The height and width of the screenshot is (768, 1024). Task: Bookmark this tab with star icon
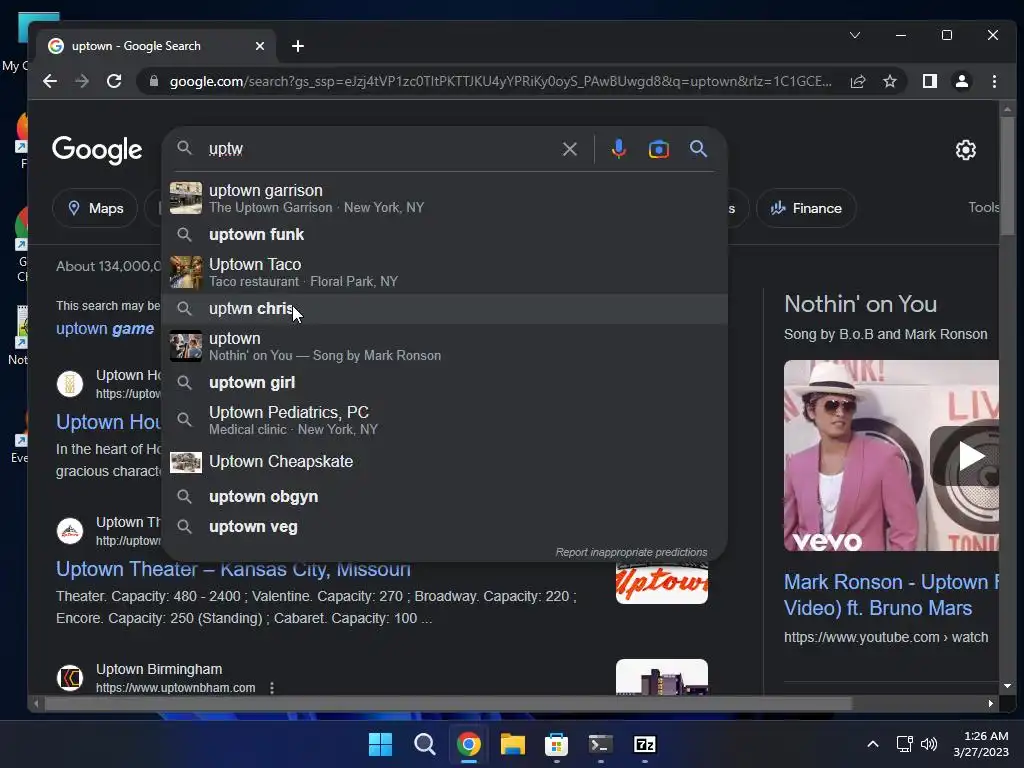(x=889, y=81)
